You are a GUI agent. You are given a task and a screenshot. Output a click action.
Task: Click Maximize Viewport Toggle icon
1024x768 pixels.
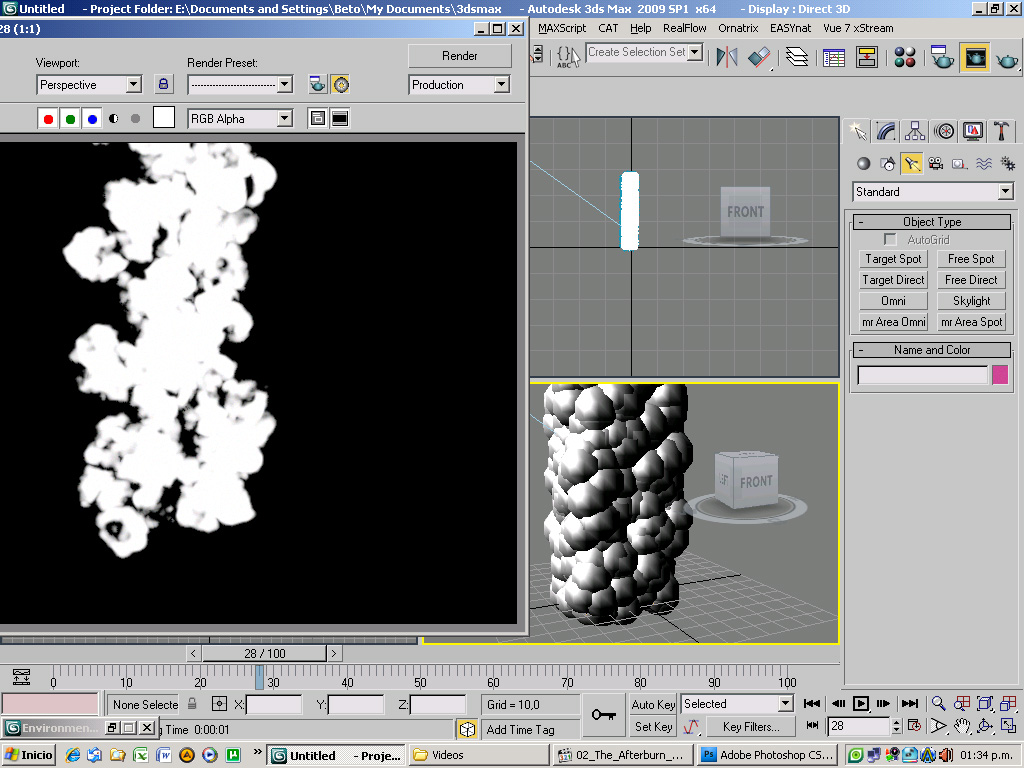click(1008, 726)
